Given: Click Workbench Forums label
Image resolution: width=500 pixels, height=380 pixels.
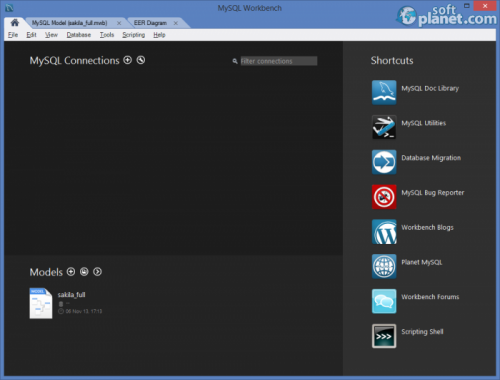Looking at the screenshot, I should 430,297.
